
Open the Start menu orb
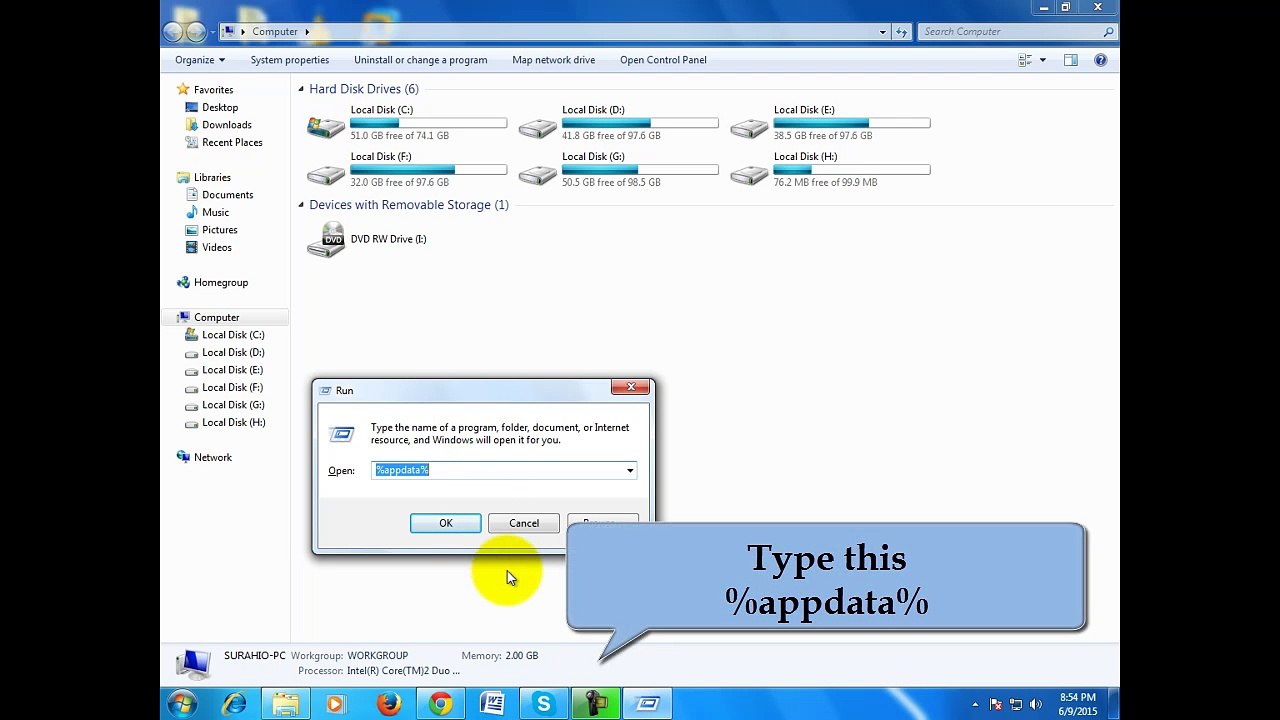click(x=182, y=704)
